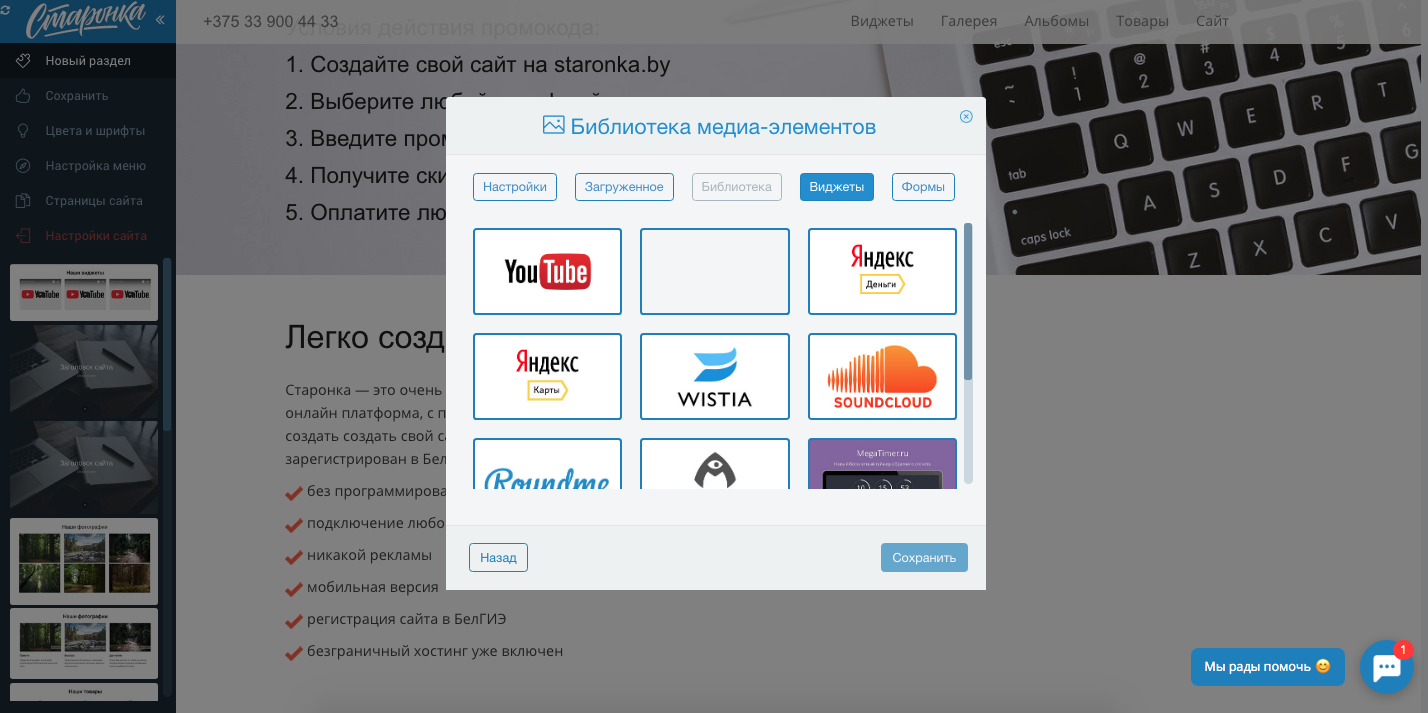This screenshot has width=1428, height=713.
Task: Click the chat notification badge showing 1
Action: tap(1403, 650)
